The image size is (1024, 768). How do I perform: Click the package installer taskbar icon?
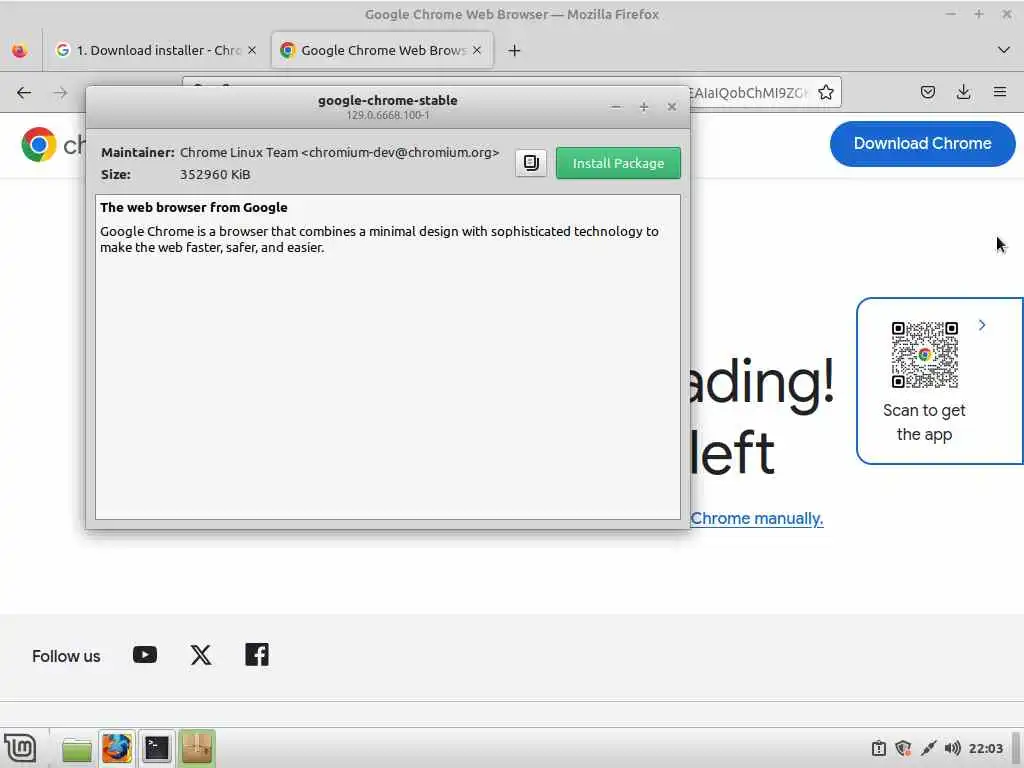point(197,748)
